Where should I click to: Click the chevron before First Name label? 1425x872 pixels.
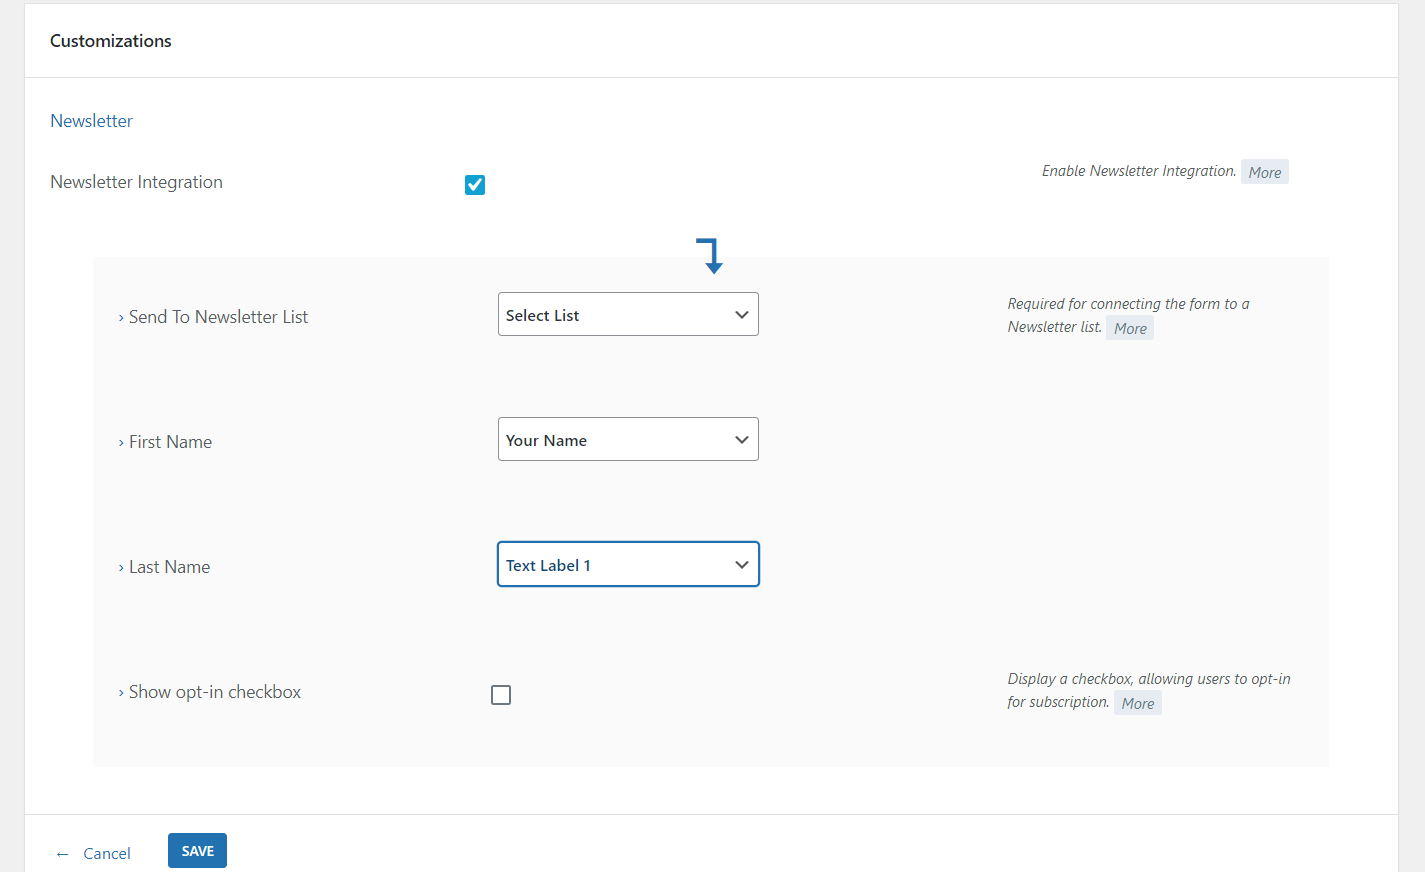pyautogui.click(x=120, y=442)
